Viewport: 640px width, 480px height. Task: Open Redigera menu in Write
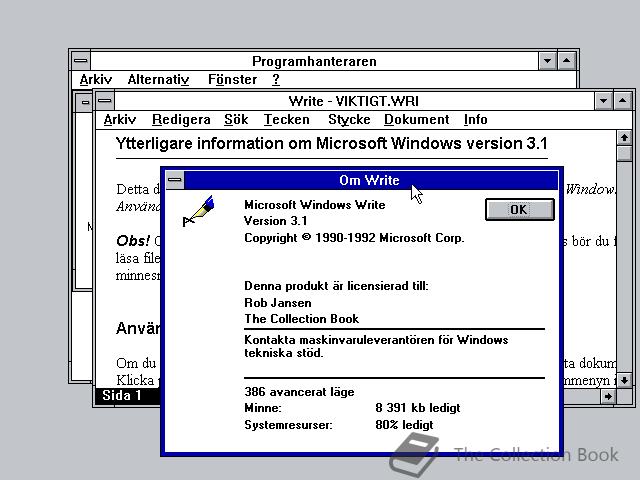click(x=181, y=120)
